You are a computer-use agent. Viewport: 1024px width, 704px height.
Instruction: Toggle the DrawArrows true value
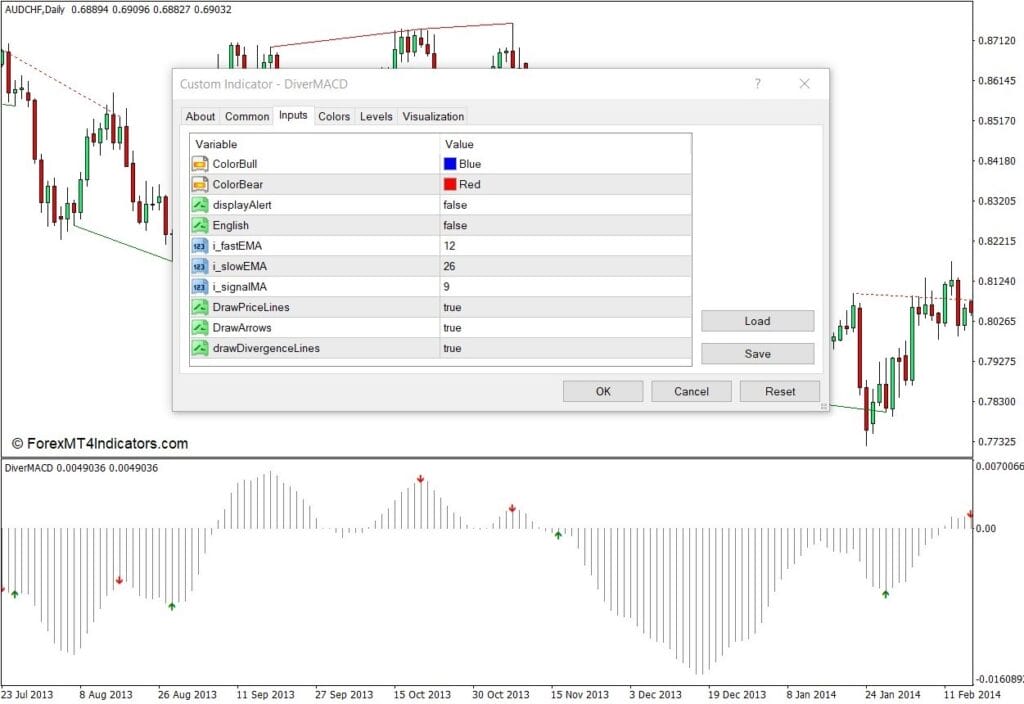pos(452,328)
